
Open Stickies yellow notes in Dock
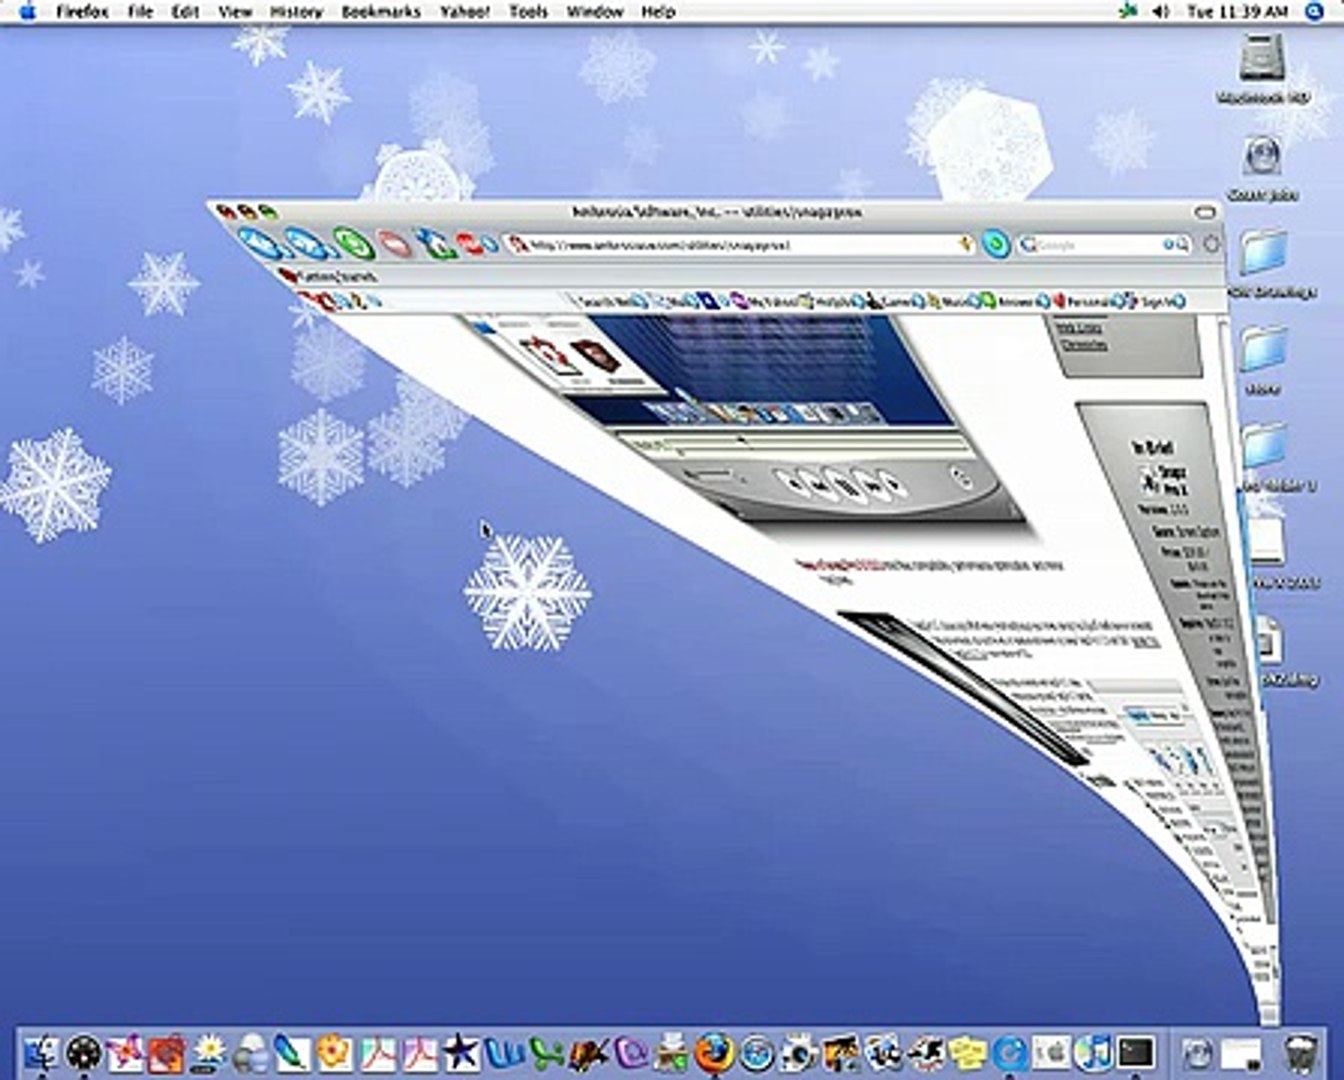click(x=968, y=1053)
